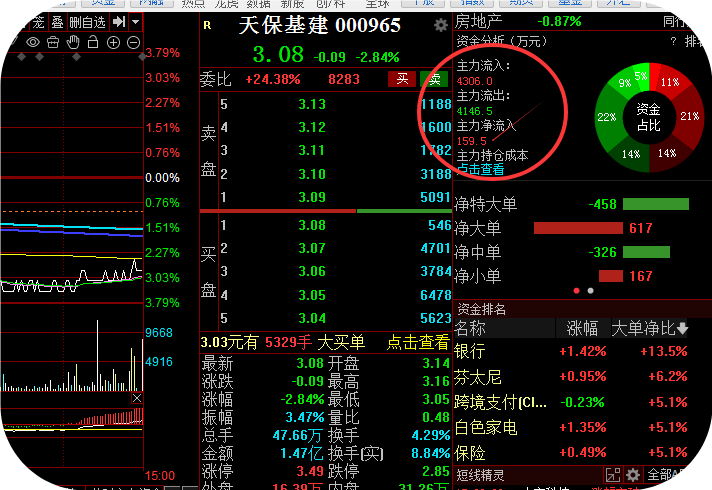Open the 点击查看 holding cost link
The width and height of the screenshot is (712, 490).
tap(480, 169)
